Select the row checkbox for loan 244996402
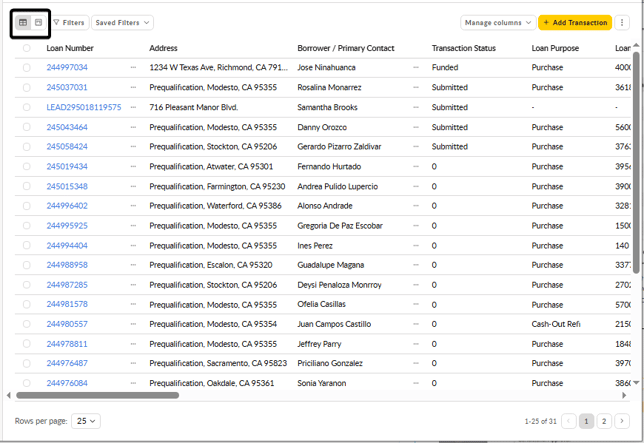 point(27,206)
